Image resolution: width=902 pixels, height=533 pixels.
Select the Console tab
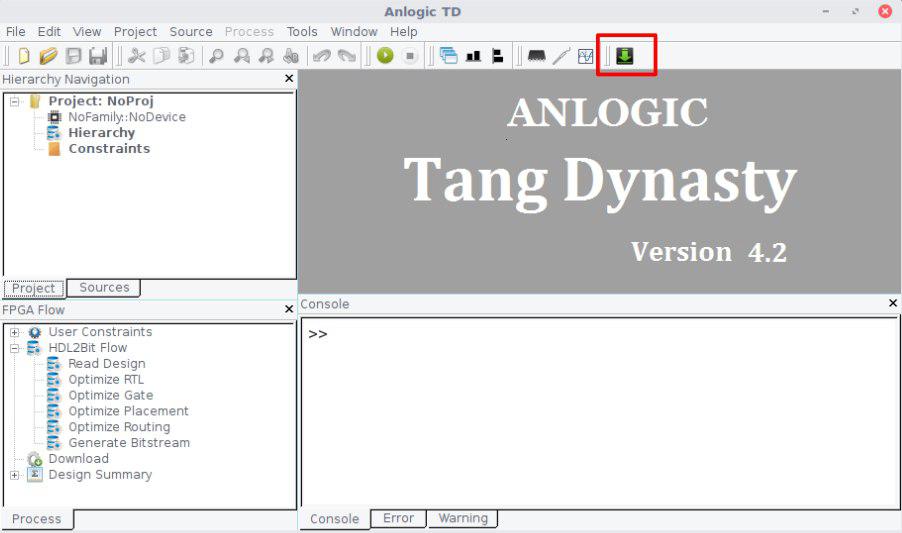point(334,519)
